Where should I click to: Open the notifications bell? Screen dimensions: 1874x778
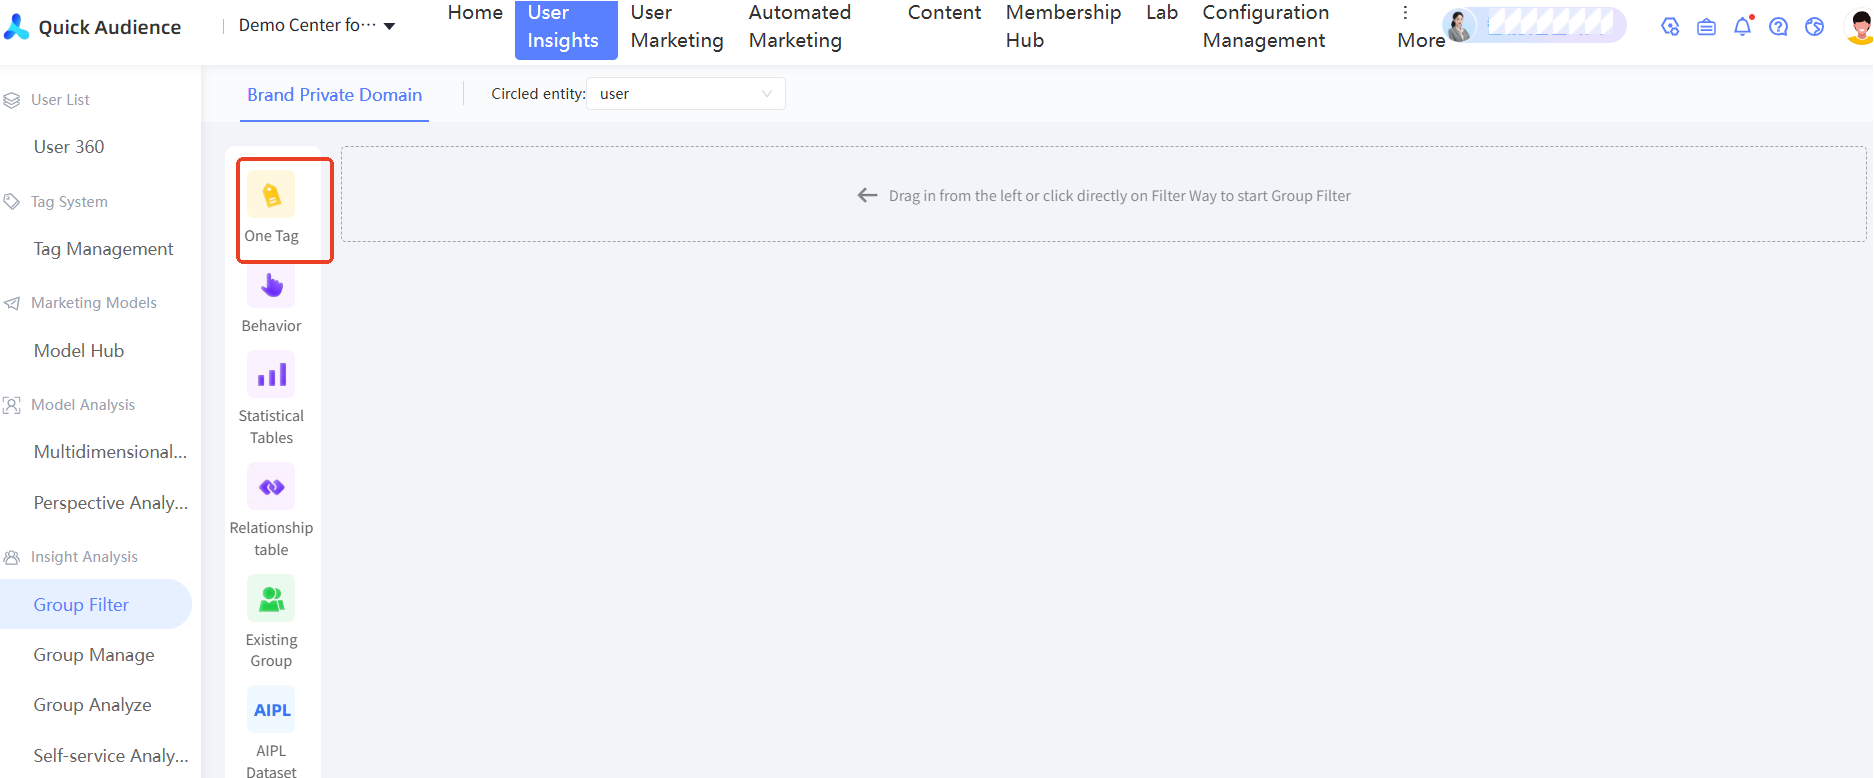(1743, 26)
